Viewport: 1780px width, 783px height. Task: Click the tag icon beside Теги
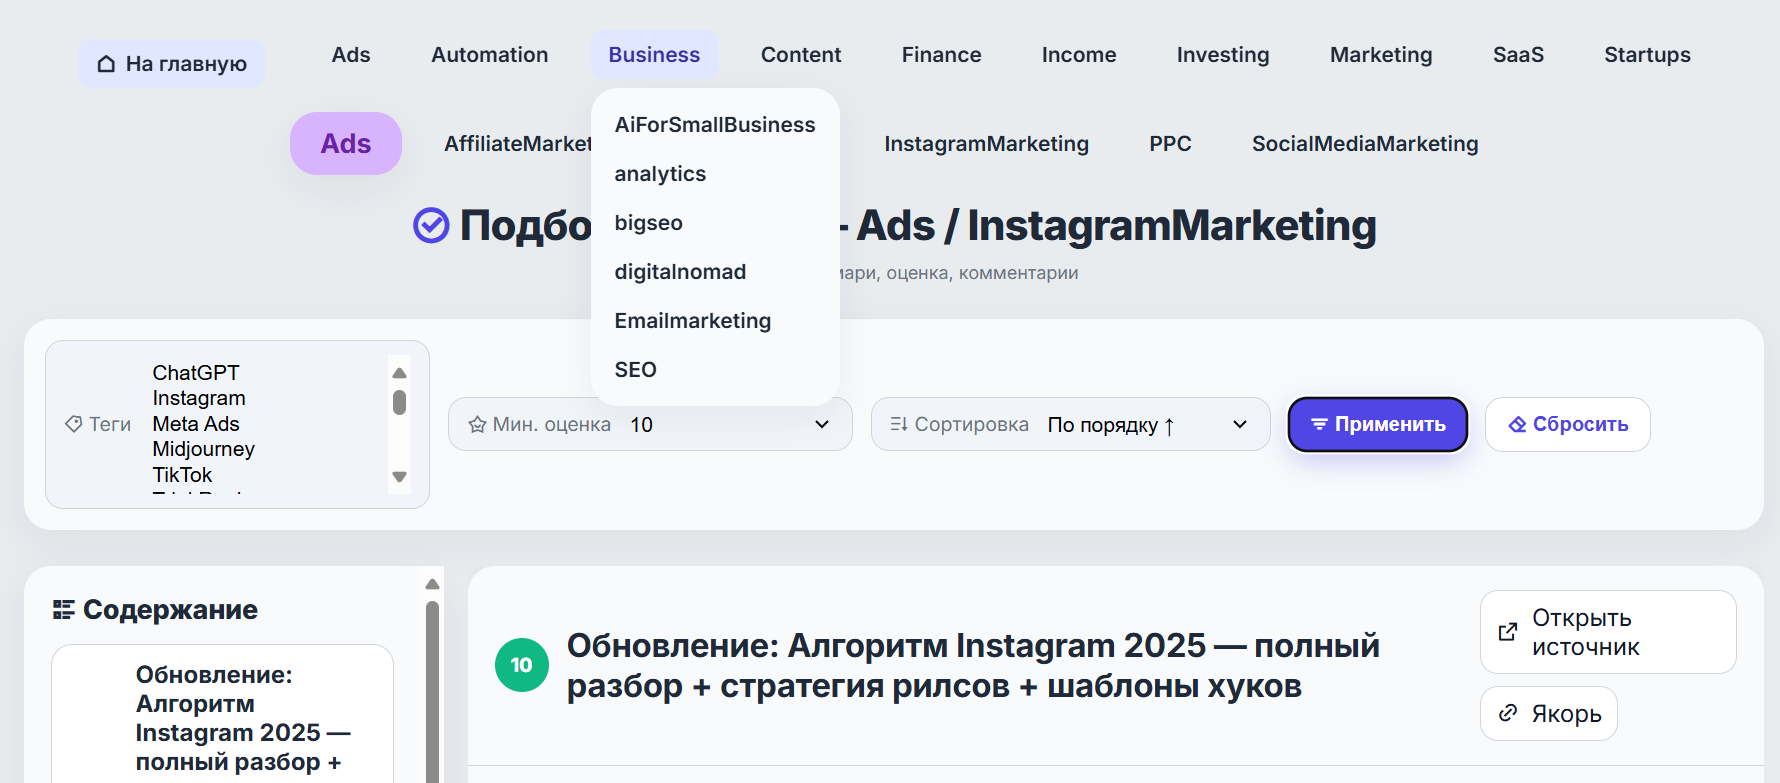[x=73, y=424]
